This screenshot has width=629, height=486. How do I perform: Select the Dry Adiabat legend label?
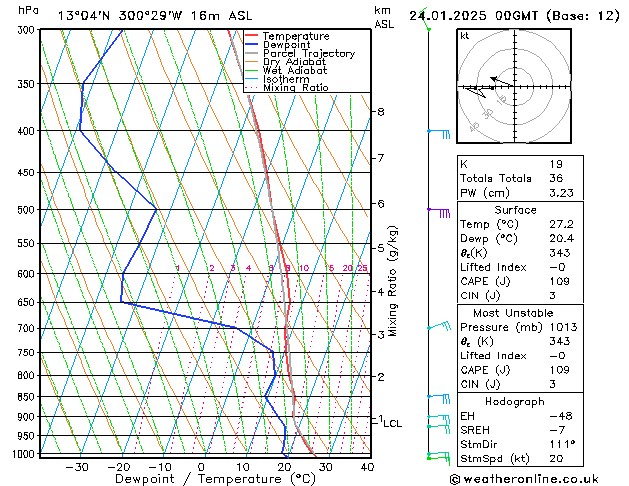(294, 62)
